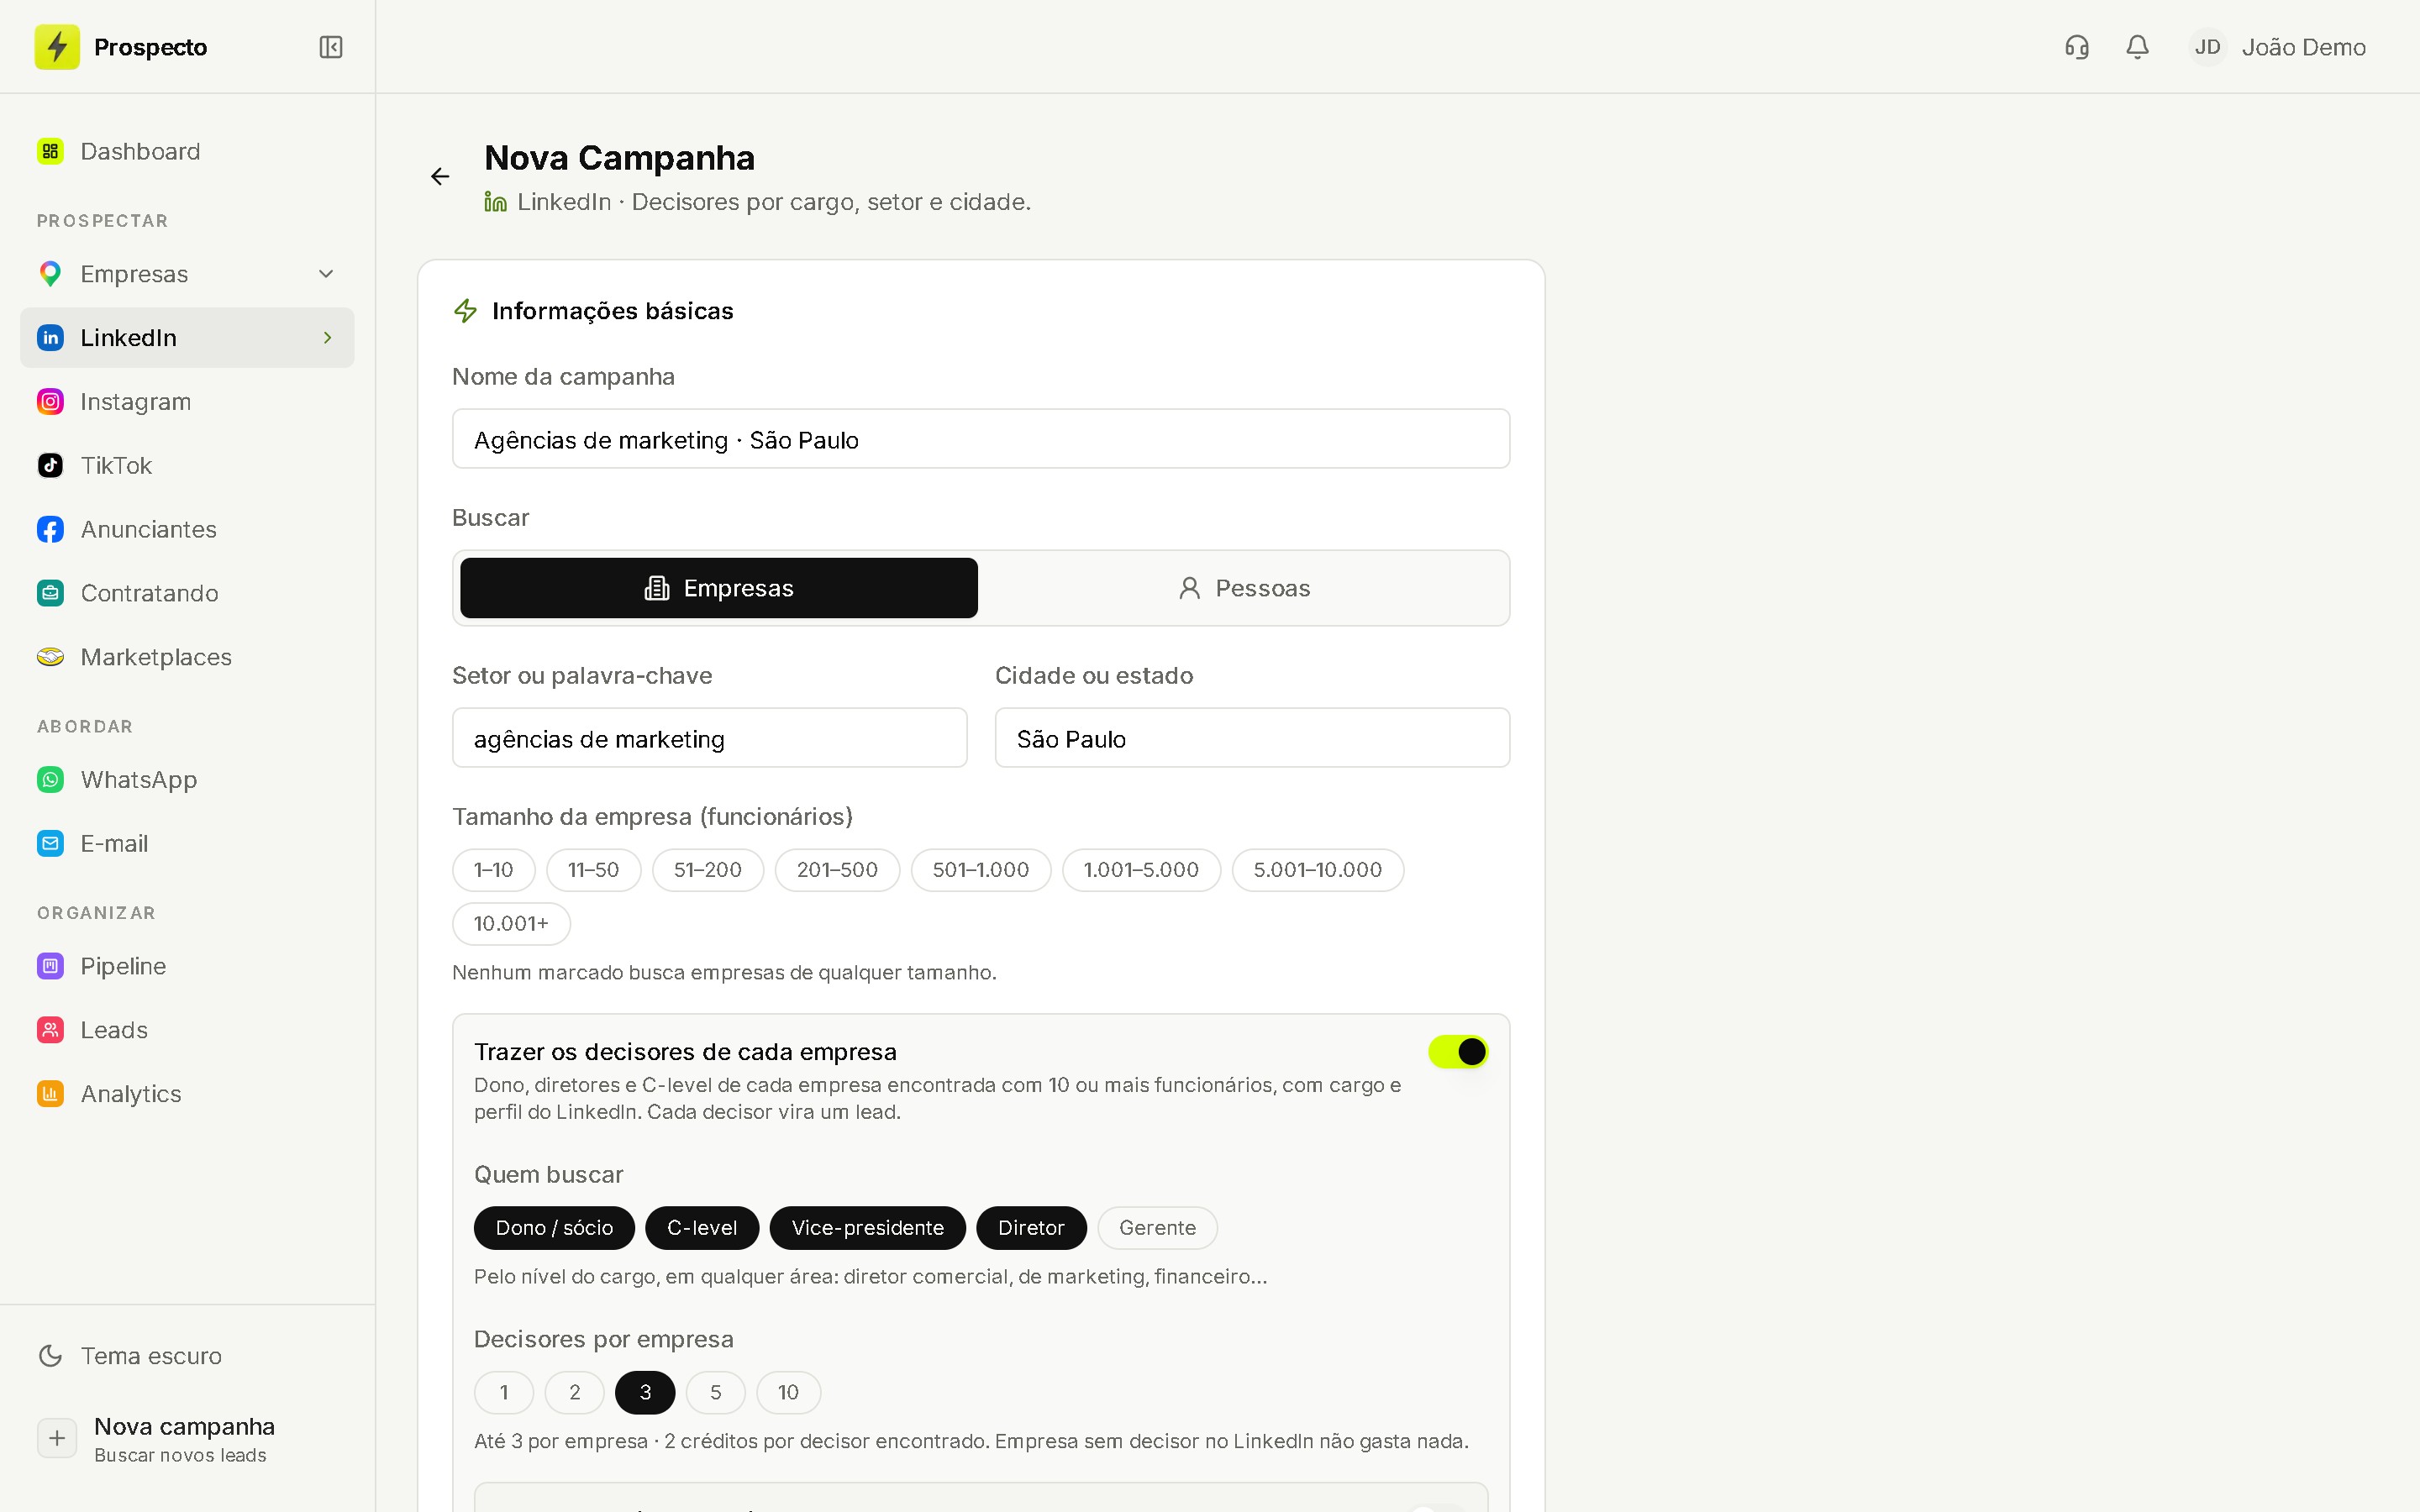Click the Prospecto lightning logo icon
The image size is (2420, 1512).
[x=57, y=47]
